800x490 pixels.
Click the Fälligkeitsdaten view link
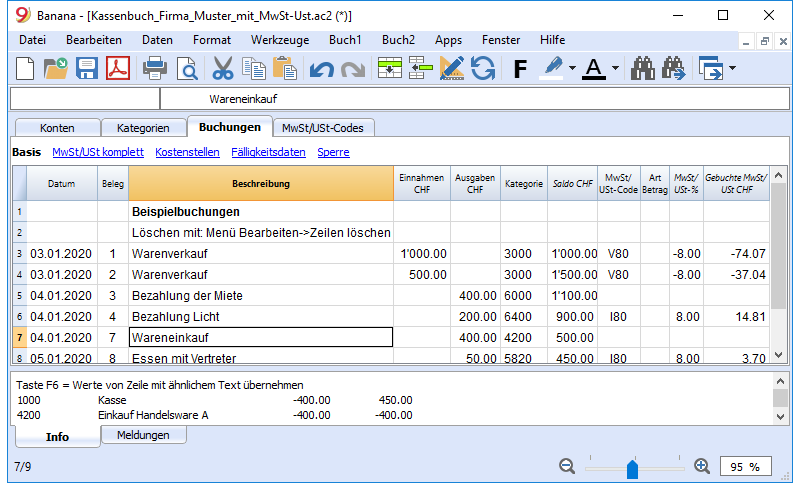[268, 152]
